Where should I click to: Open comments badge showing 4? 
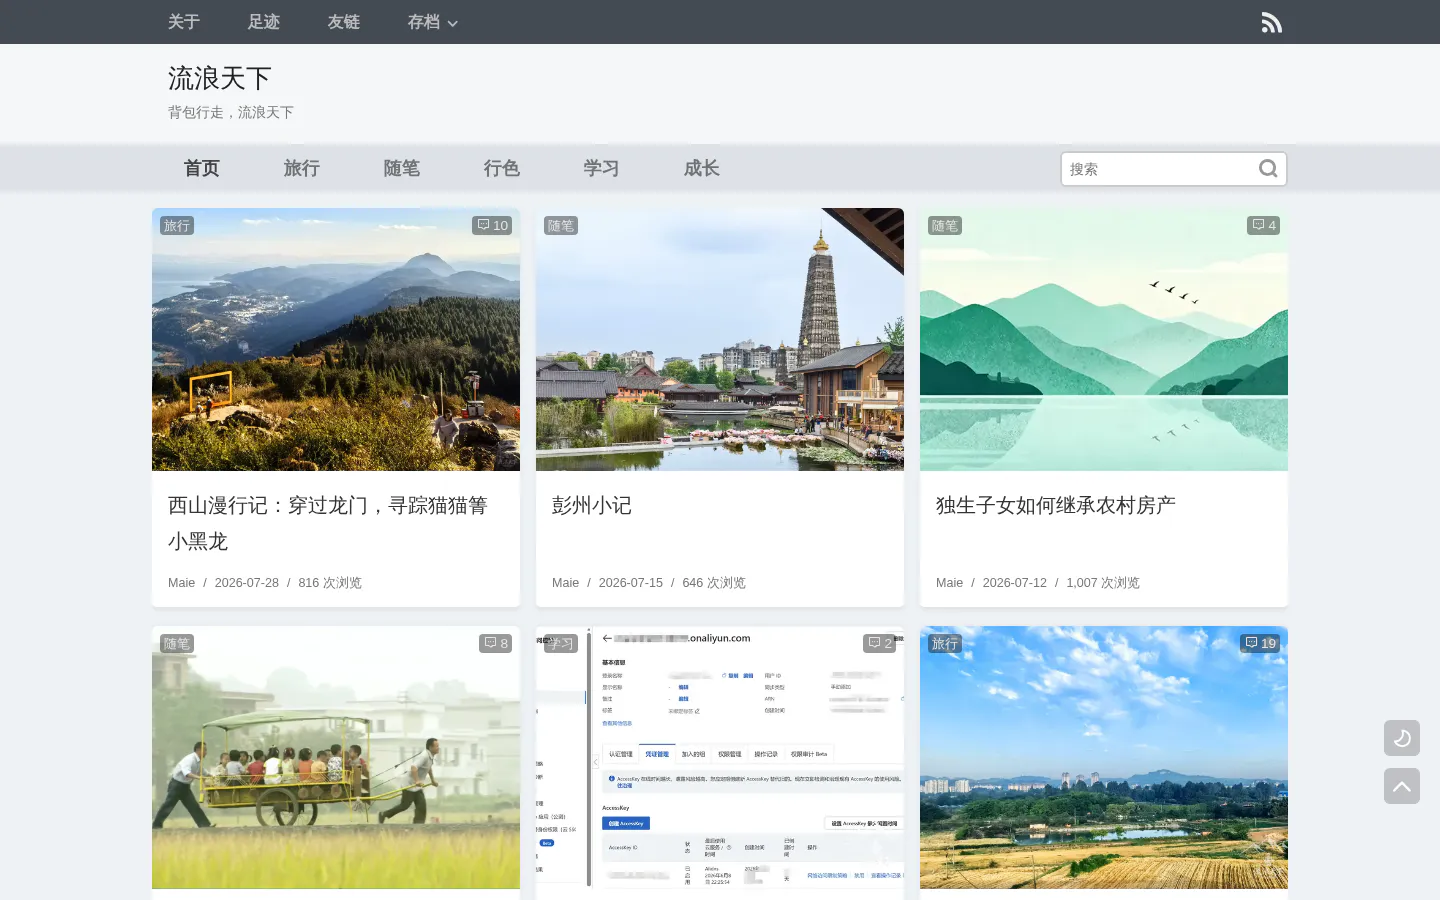pos(1264,225)
